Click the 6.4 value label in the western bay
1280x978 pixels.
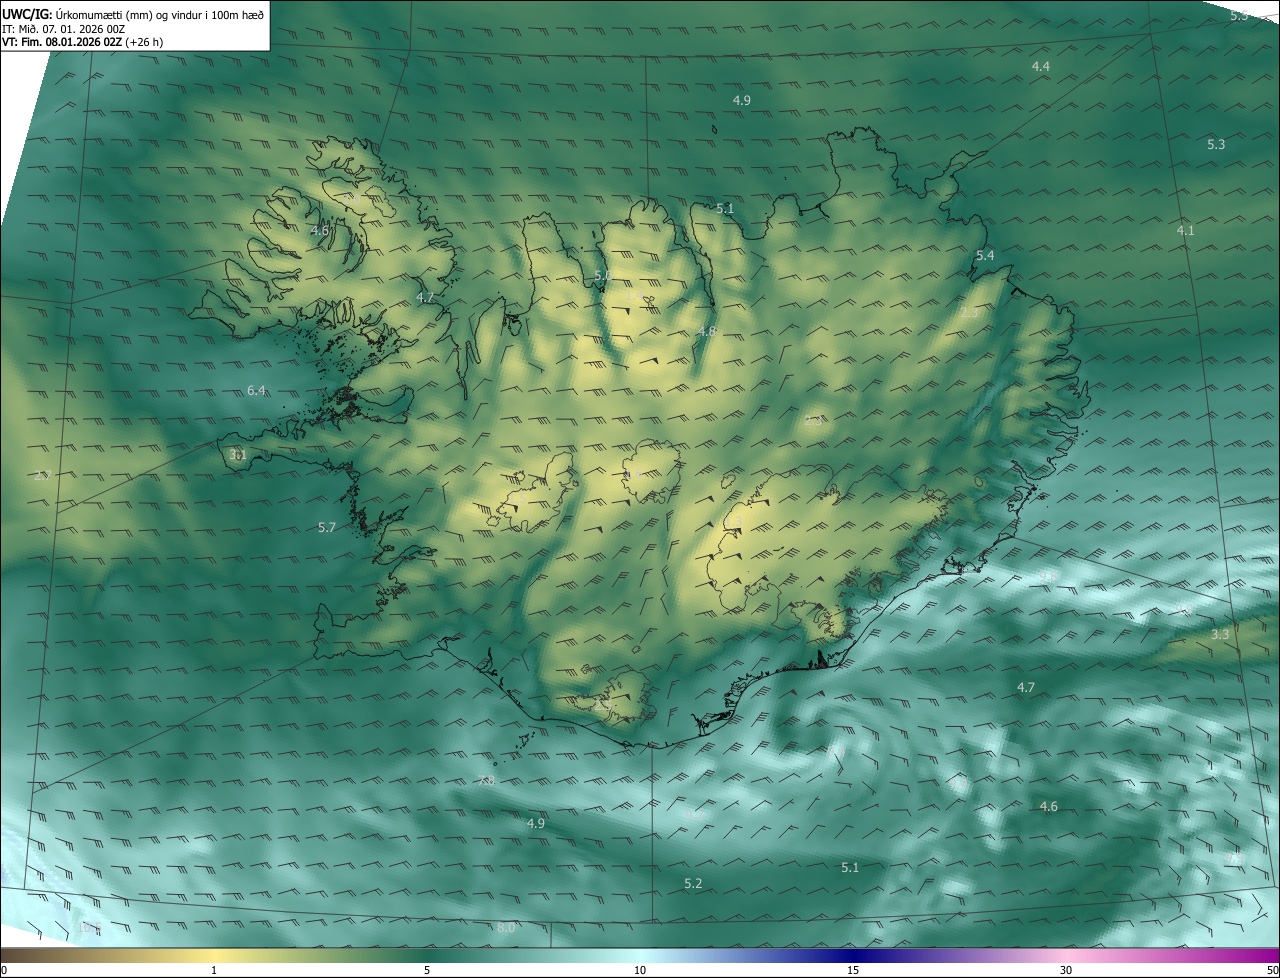[257, 391]
